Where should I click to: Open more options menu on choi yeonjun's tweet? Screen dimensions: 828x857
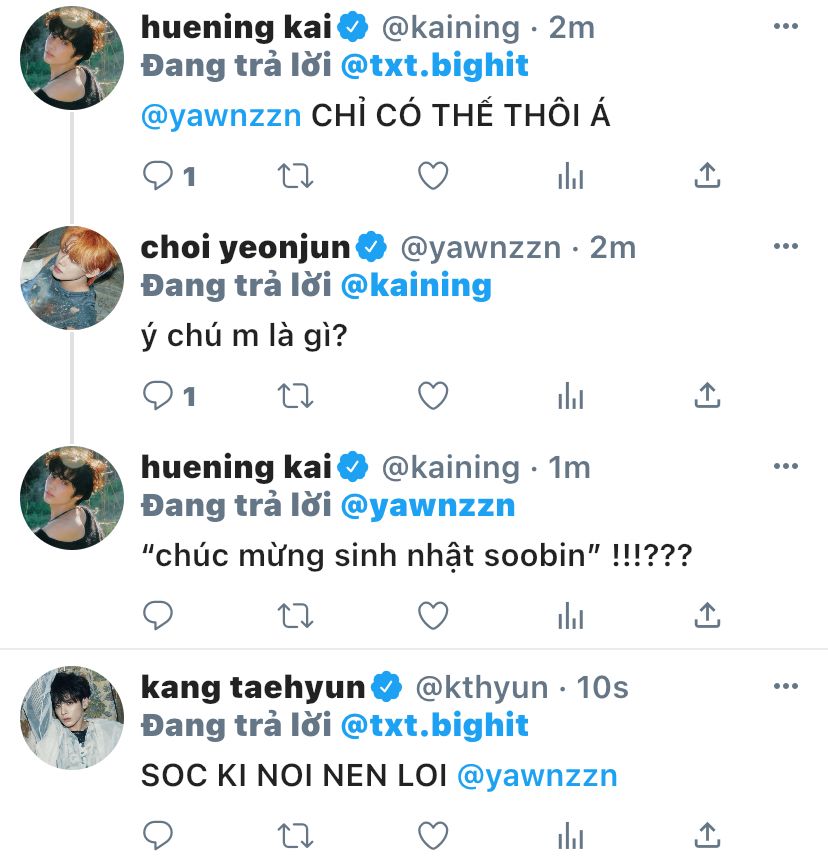[787, 247]
